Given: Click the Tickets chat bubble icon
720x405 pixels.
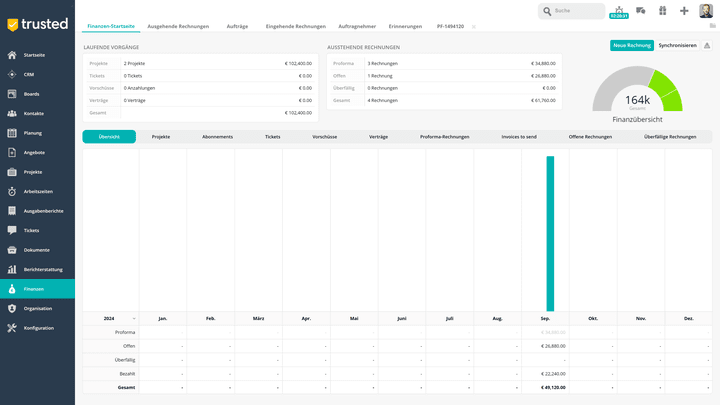Looking at the screenshot, I should point(12,230).
